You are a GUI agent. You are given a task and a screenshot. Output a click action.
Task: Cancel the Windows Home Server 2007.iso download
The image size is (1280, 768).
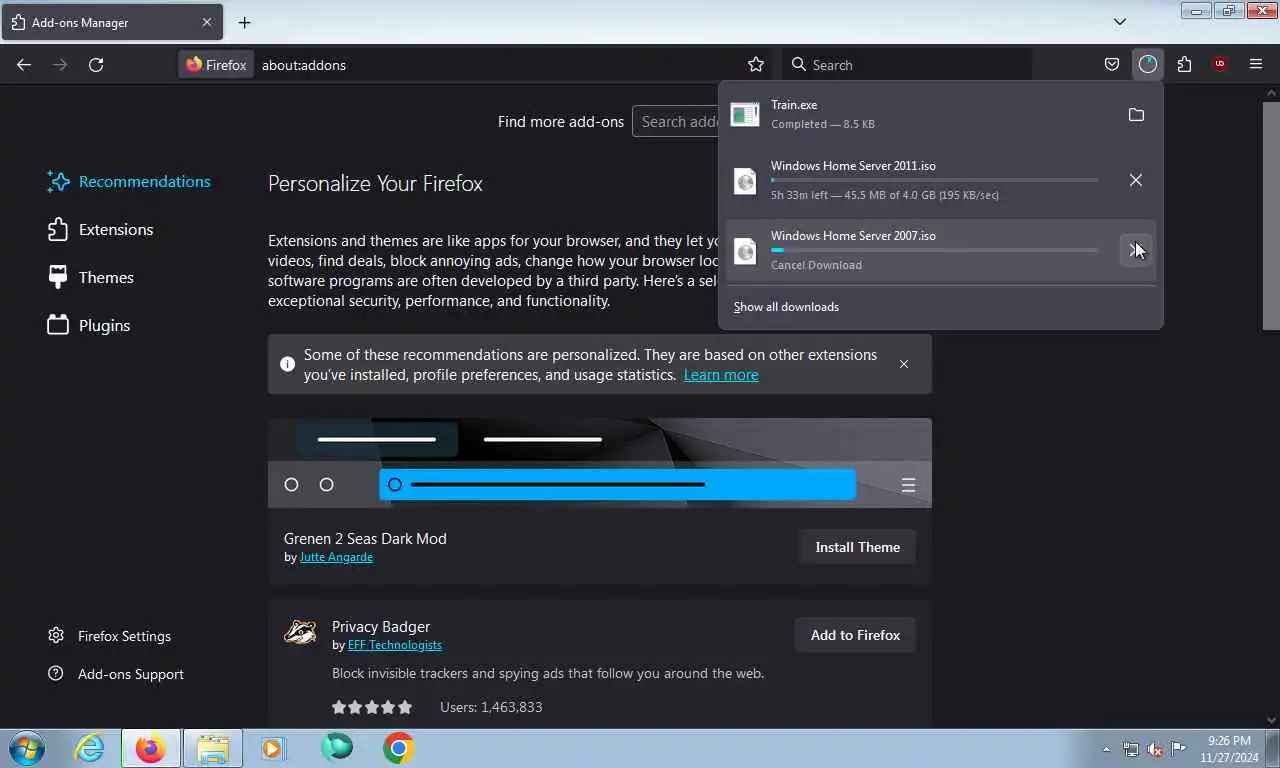[x=1136, y=250]
